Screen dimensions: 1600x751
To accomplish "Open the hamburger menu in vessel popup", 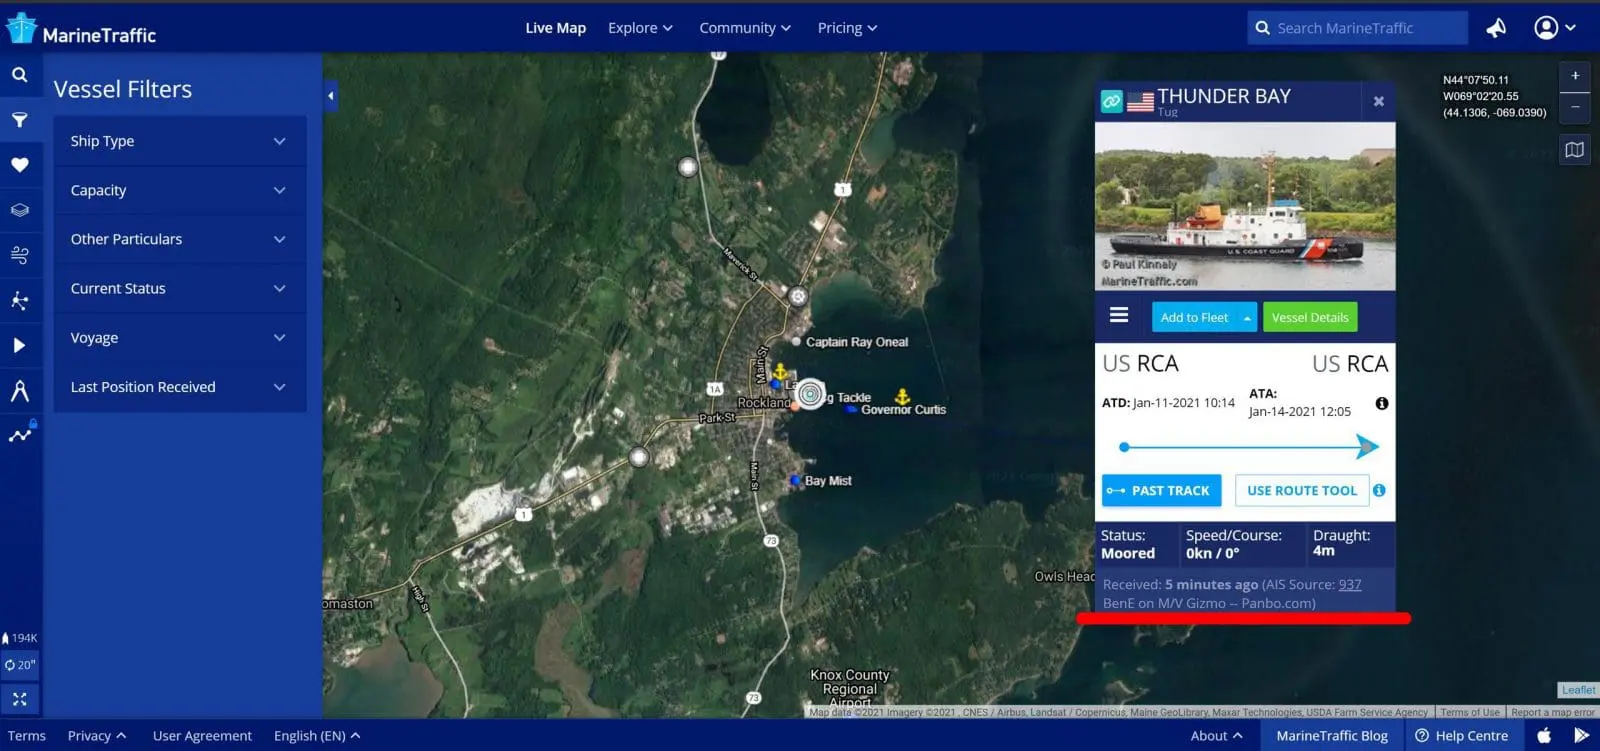I will (1119, 315).
